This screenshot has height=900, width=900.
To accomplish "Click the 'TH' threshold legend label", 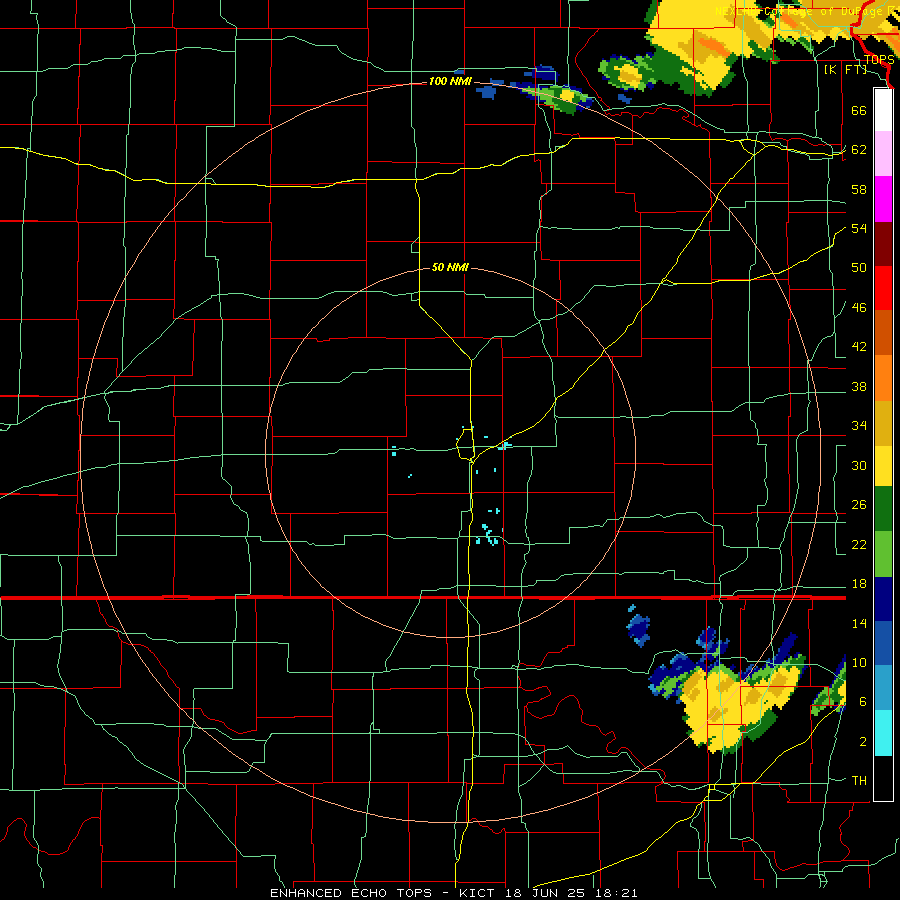I will click(x=859, y=781).
